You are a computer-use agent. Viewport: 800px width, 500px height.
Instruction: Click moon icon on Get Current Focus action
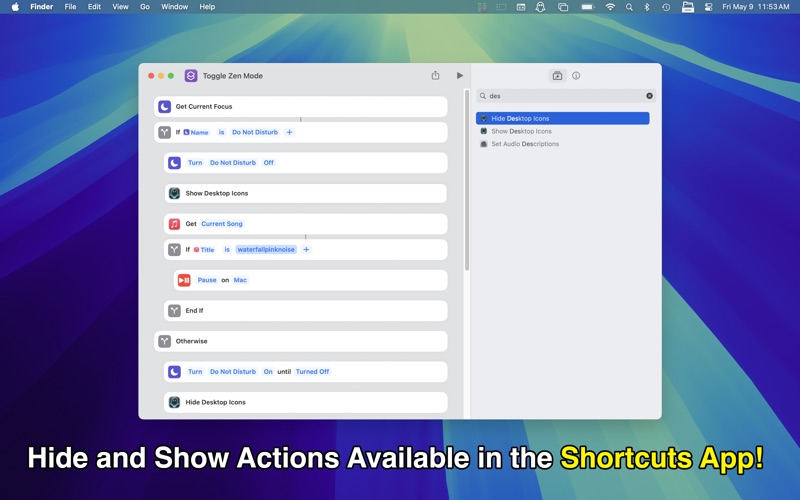[164, 107]
